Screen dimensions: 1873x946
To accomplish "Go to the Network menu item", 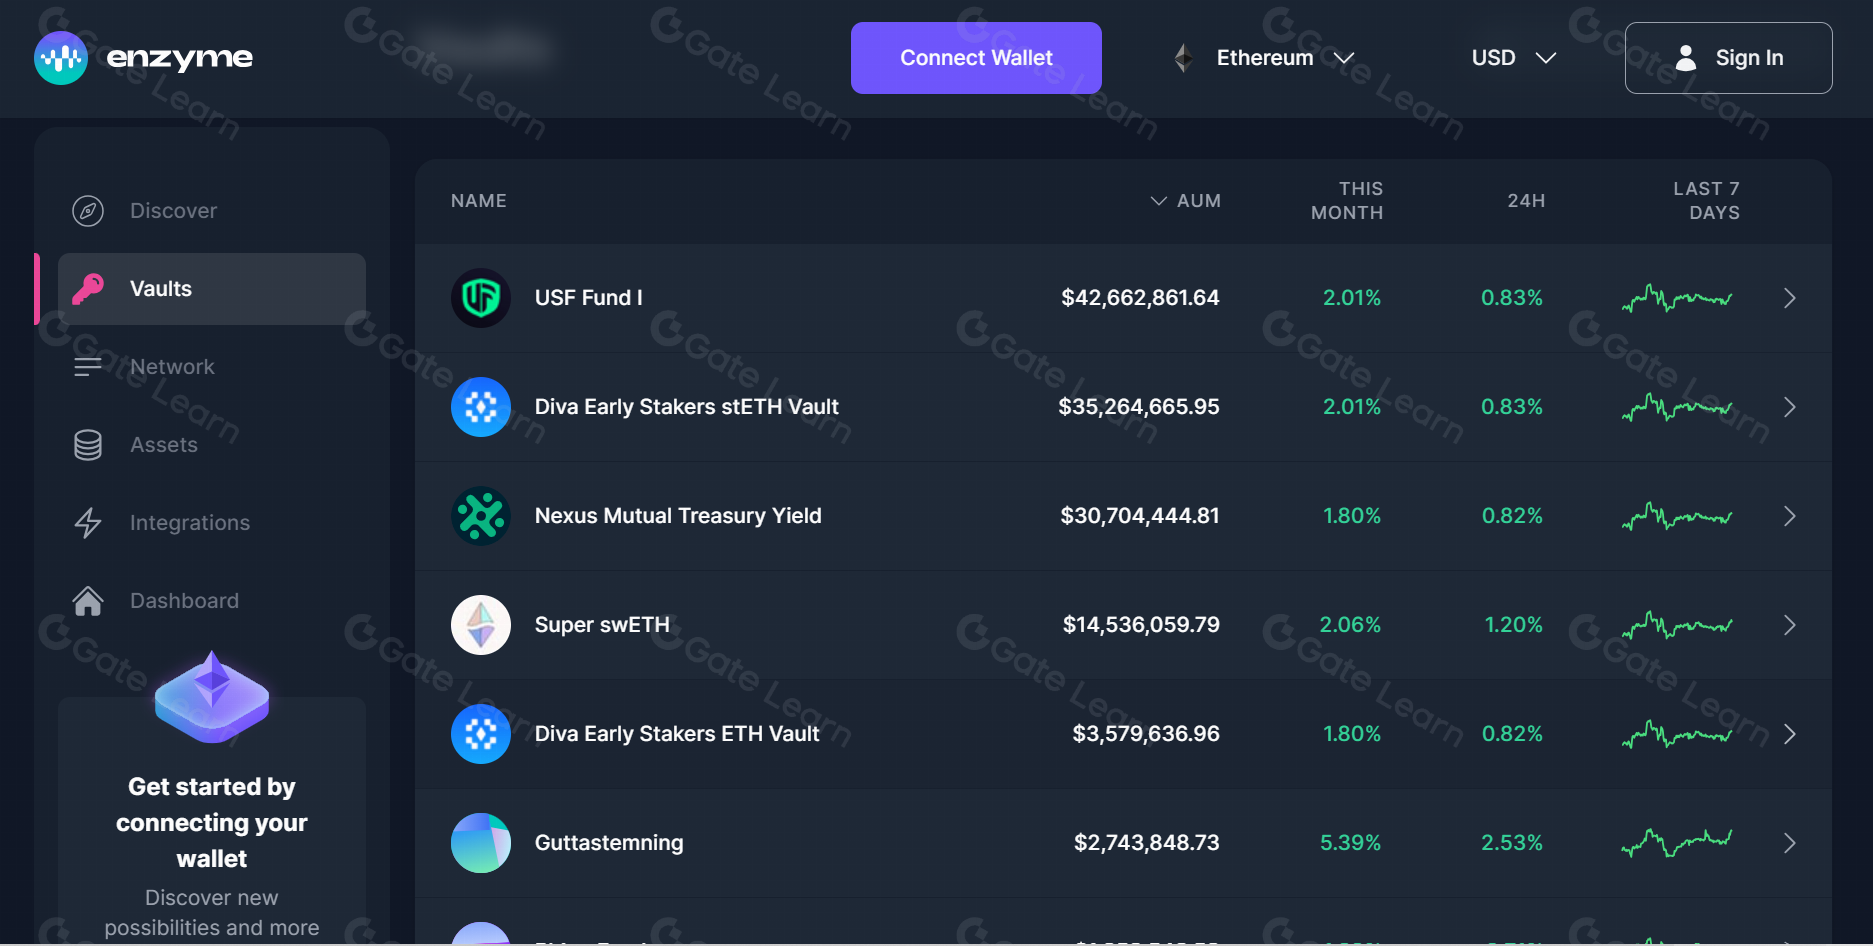I will tap(172, 367).
